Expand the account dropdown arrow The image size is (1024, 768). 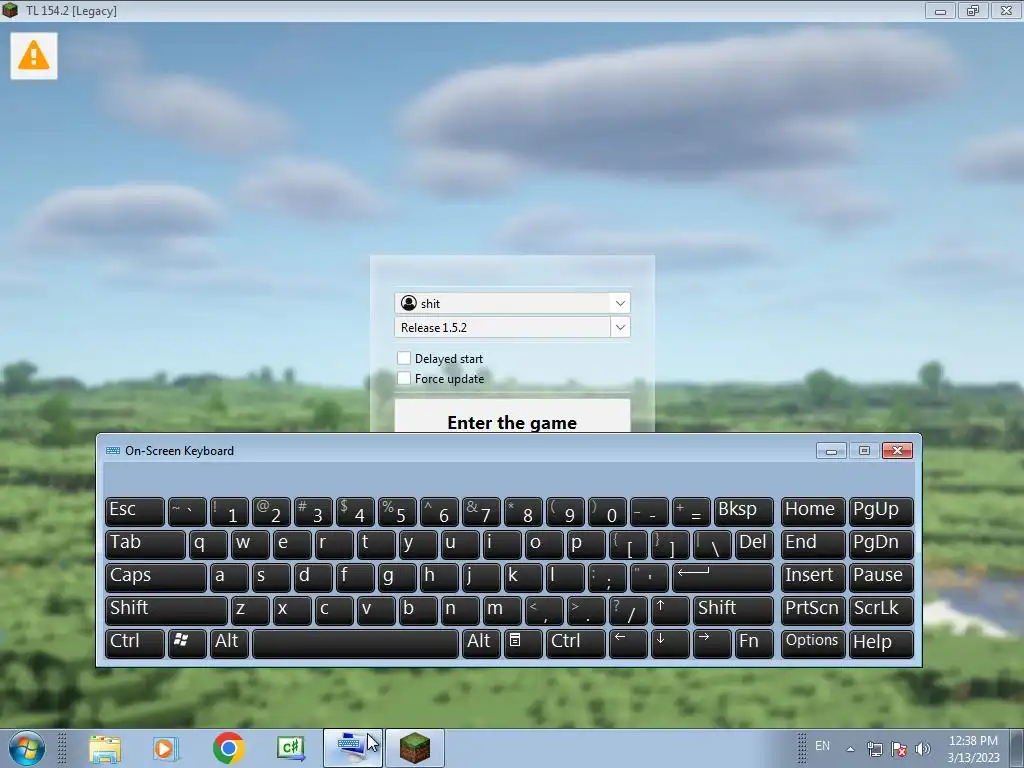tap(620, 303)
